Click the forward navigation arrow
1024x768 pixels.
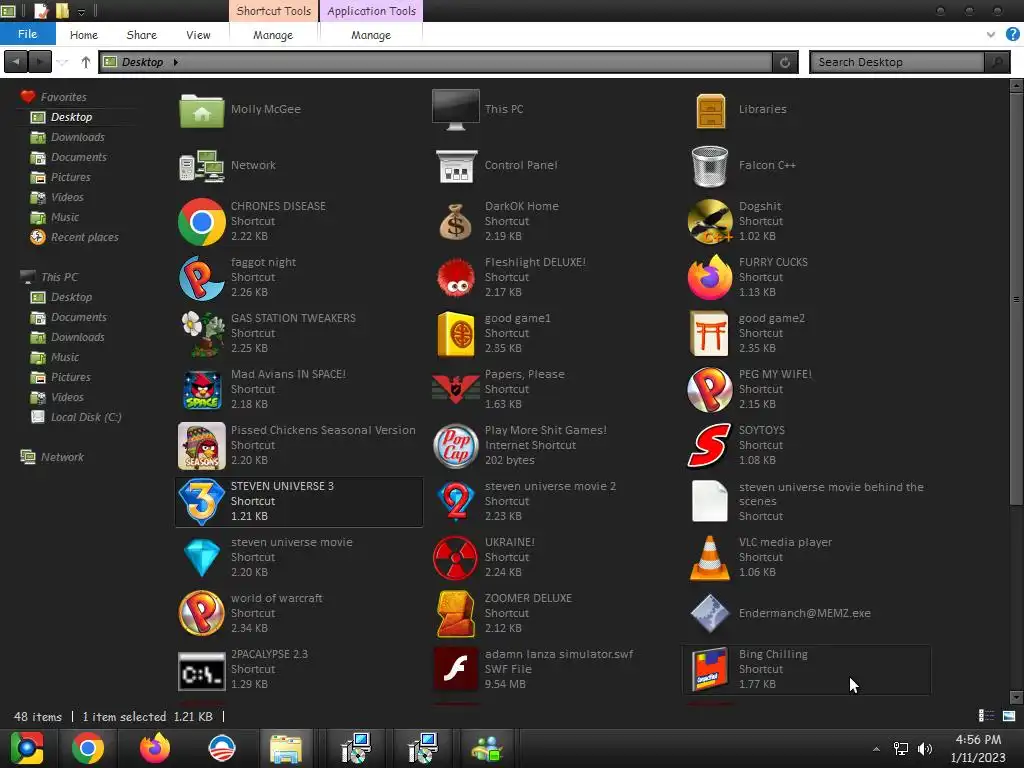tap(40, 62)
